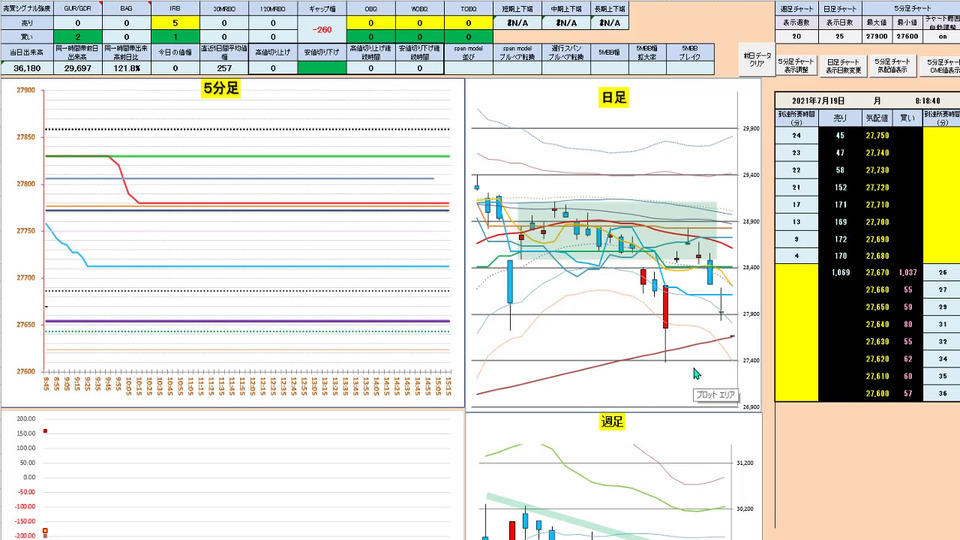Click the 29,900 axis label on 日足 chart
Image resolution: width=960 pixels, height=540 pixels.
point(751,129)
